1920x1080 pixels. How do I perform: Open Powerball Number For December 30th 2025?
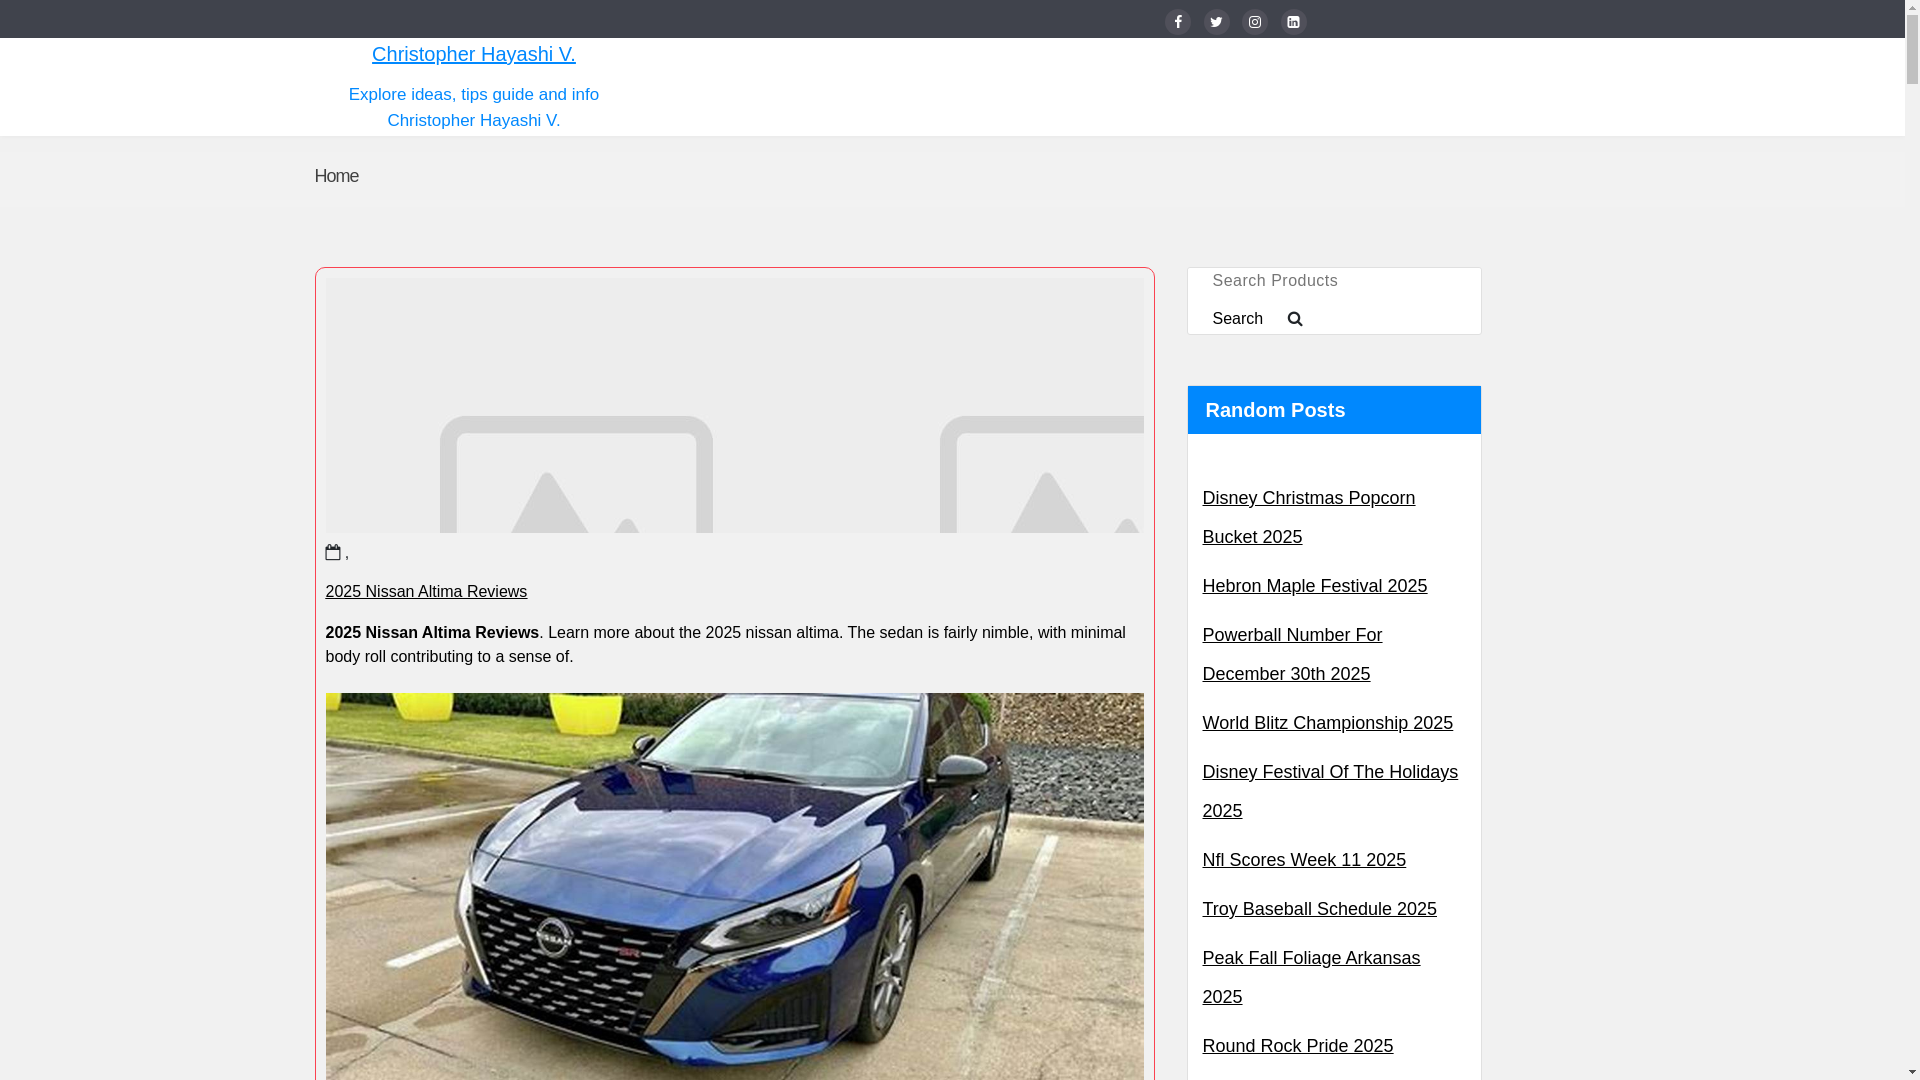click(x=1292, y=654)
